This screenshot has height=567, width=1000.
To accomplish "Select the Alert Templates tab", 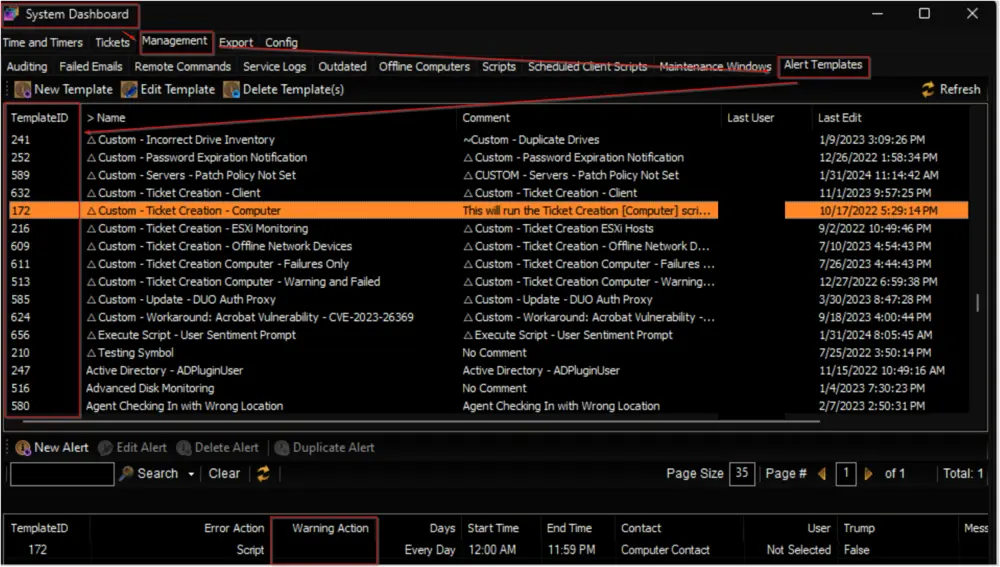I will click(x=823, y=65).
